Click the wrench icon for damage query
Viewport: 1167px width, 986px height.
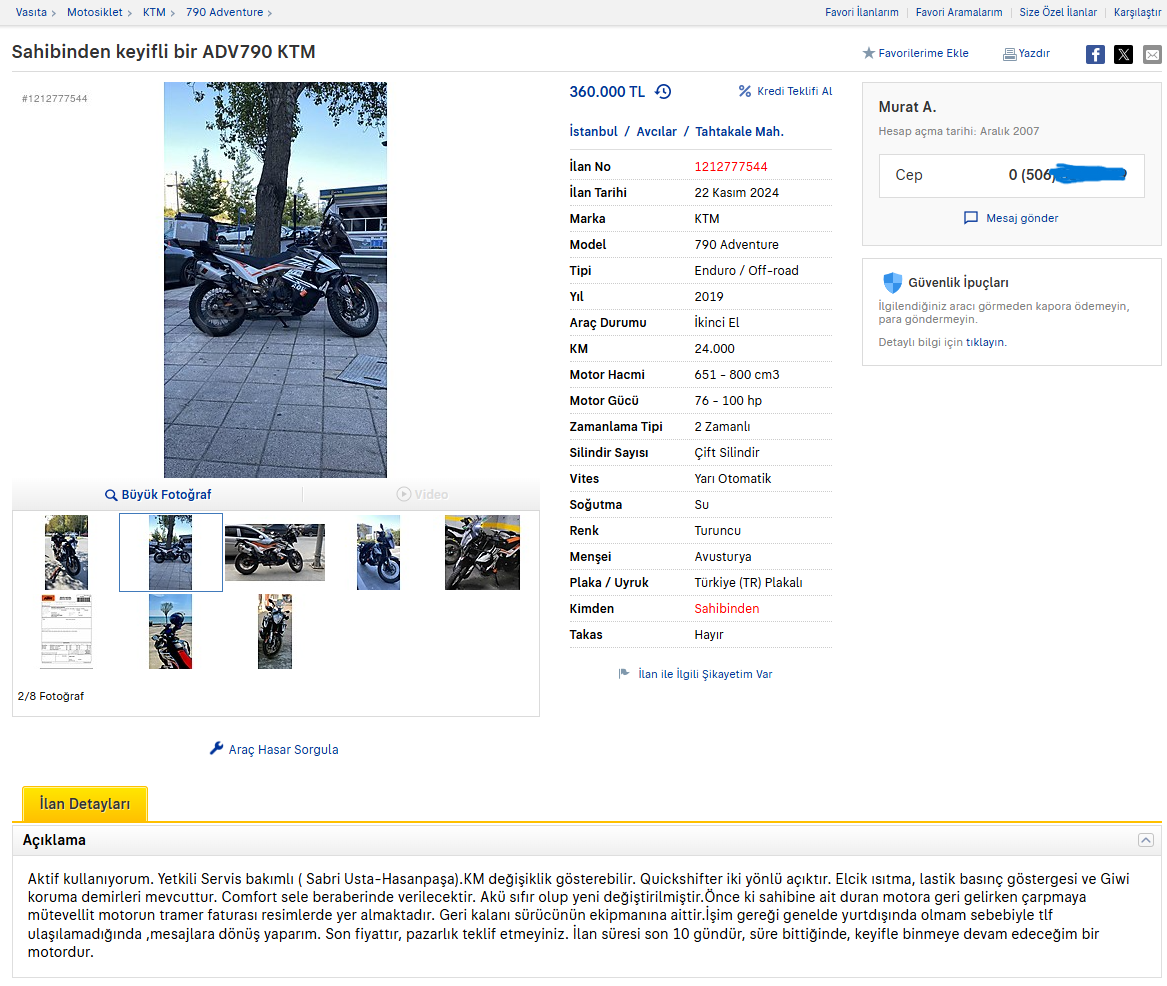click(217, 749)
